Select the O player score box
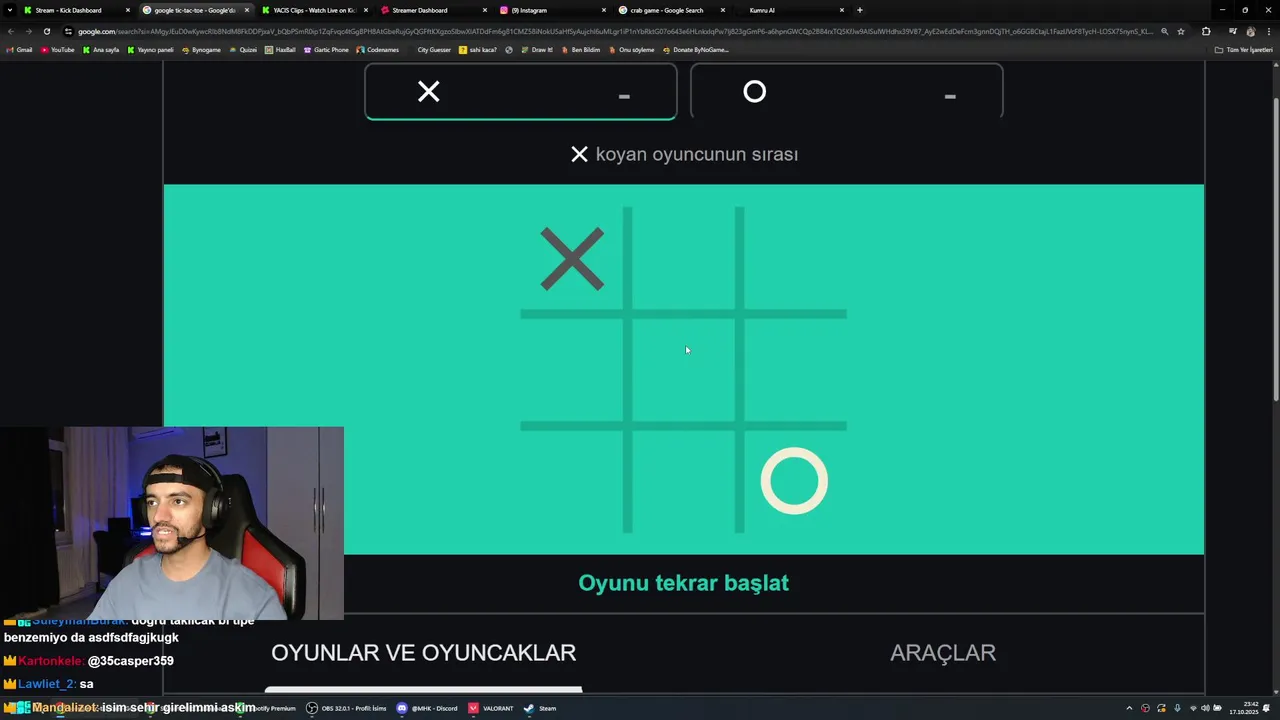Viewport: 1280px width, 720px height. click(846, 92)
